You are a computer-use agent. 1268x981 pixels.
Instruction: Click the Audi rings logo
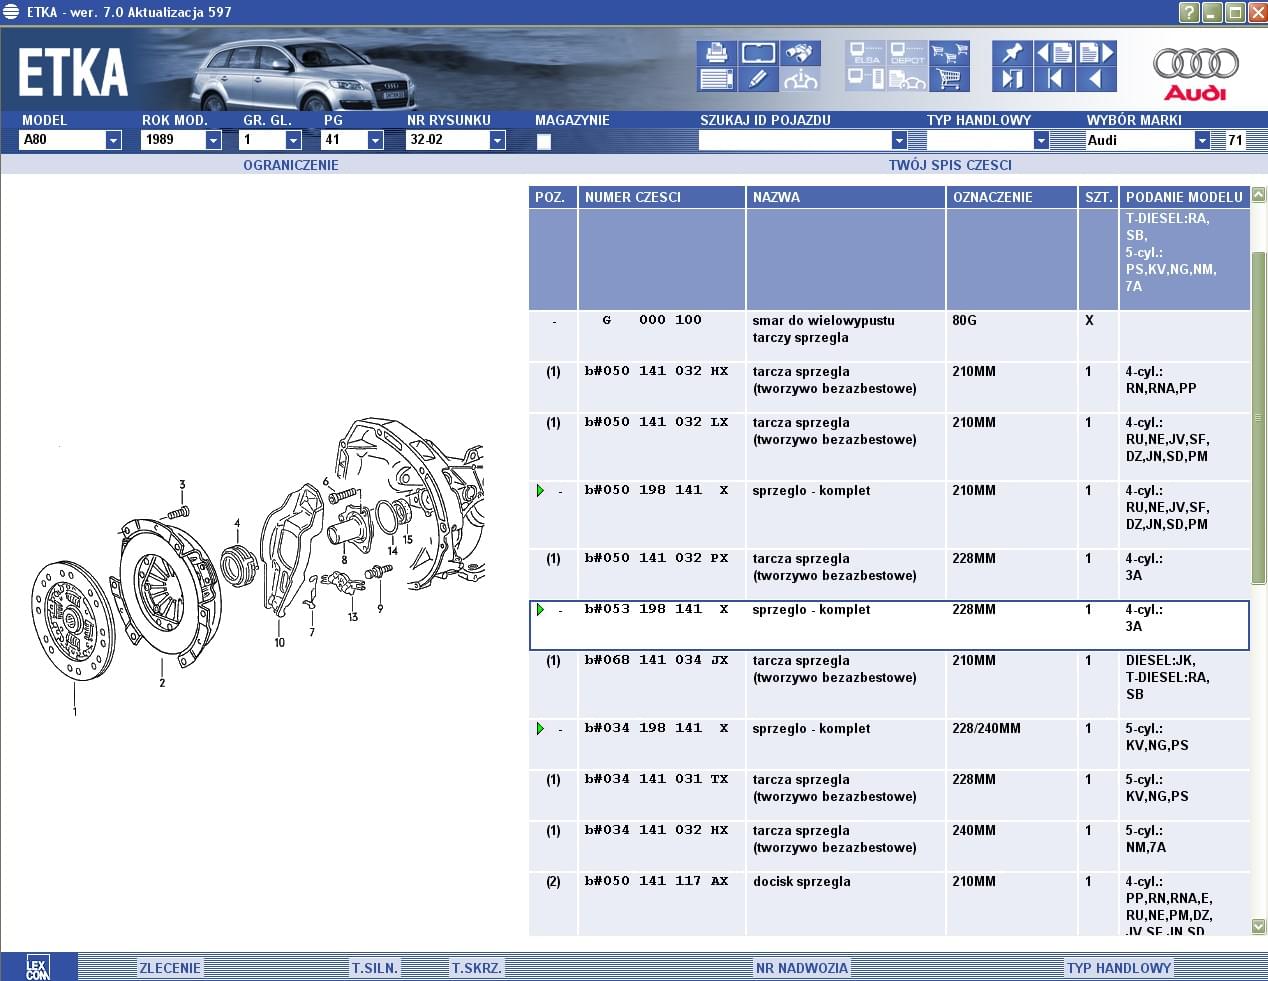1196,73
